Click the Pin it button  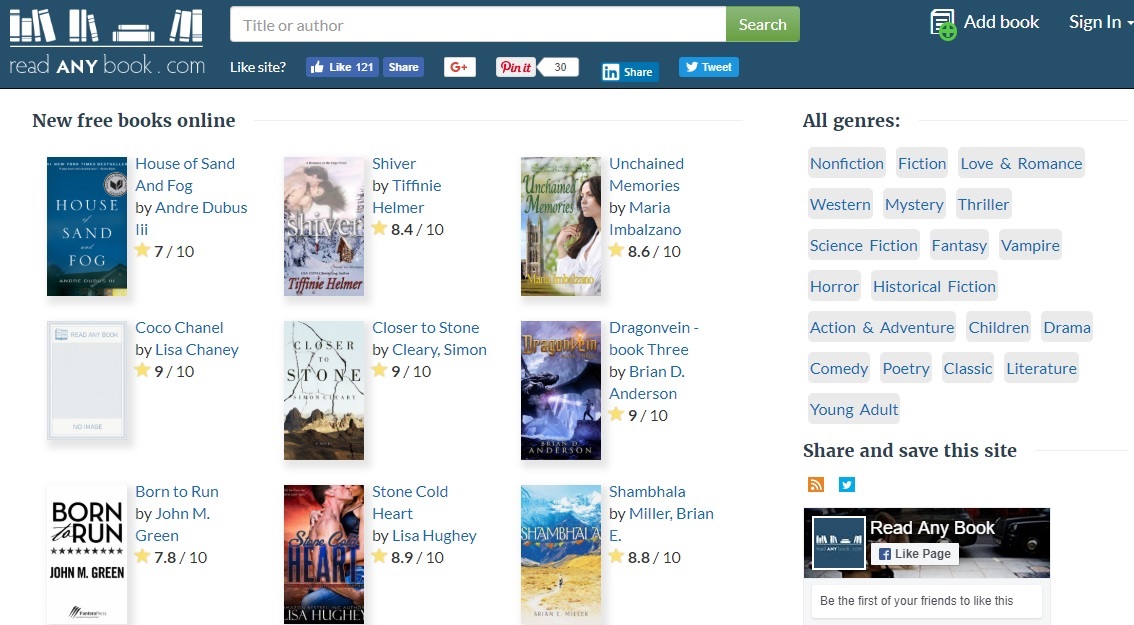pyautogui.click(x=516, y=67)
